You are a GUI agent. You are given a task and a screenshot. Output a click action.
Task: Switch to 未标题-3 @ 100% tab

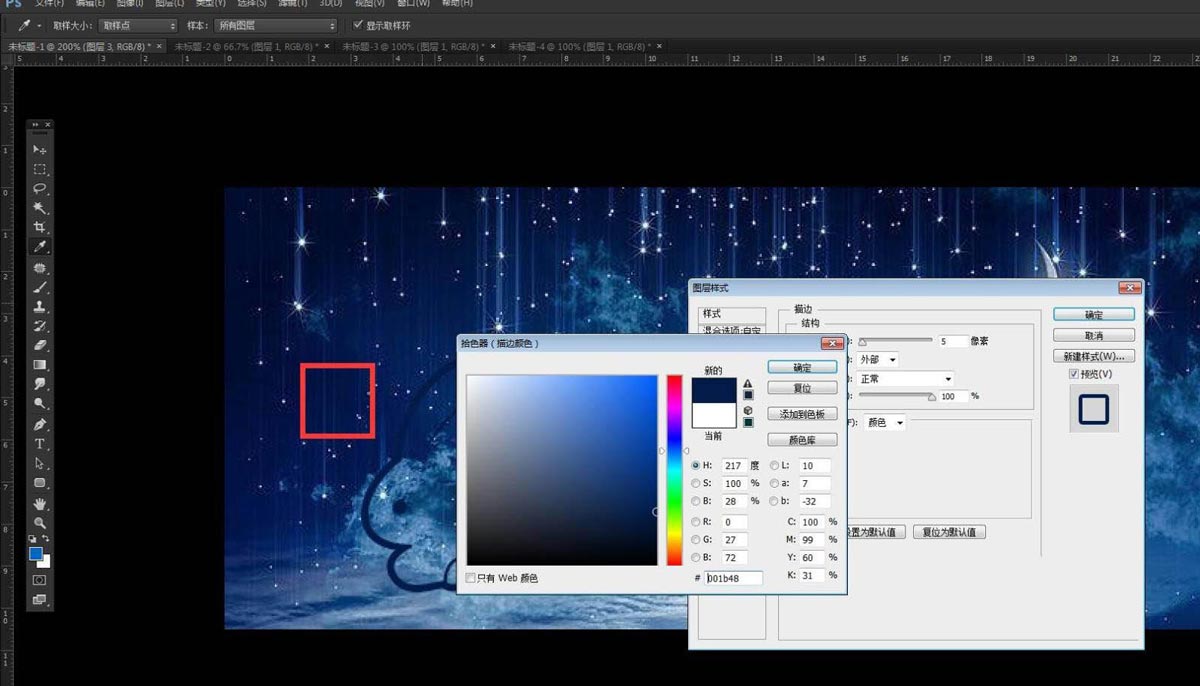[415, 46]
